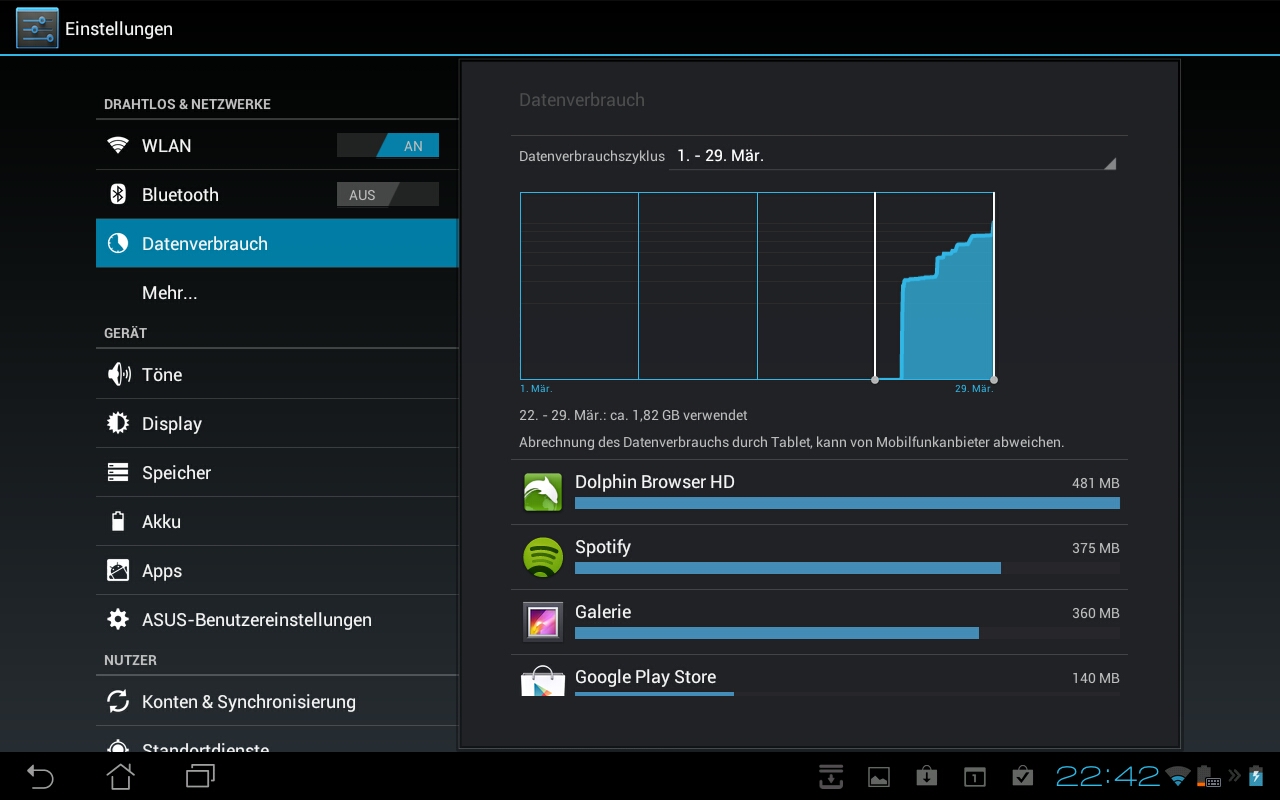Image resolution: width=1280 pixels, height=800 pixels.
Task: Tap the checkmark bag notification icon
Action: pyautogui.click(x=1022, y=776)
